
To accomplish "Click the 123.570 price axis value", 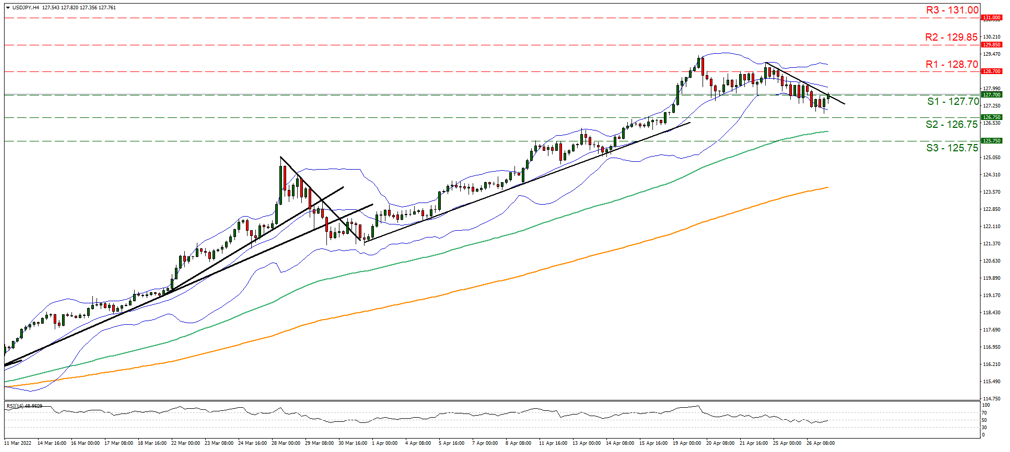I will [991, 193].
